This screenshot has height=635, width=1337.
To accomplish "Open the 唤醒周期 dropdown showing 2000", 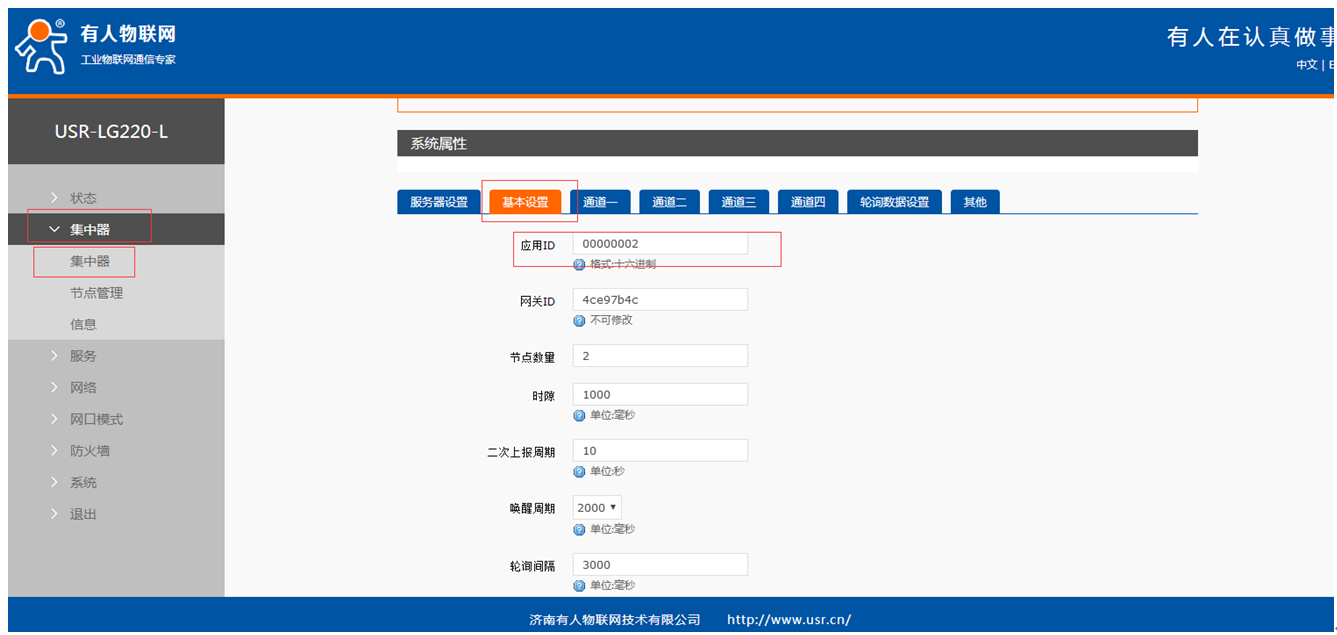I will (597, 508).
